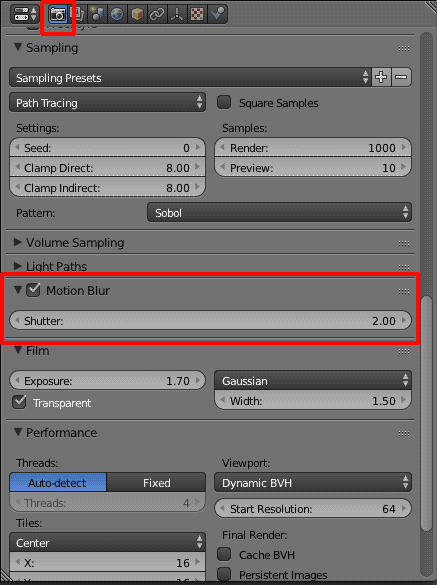The height and width of the screenshot is (585, 437).
Task: Open the Sampling Presets dropdown
Action: (190, 77)
